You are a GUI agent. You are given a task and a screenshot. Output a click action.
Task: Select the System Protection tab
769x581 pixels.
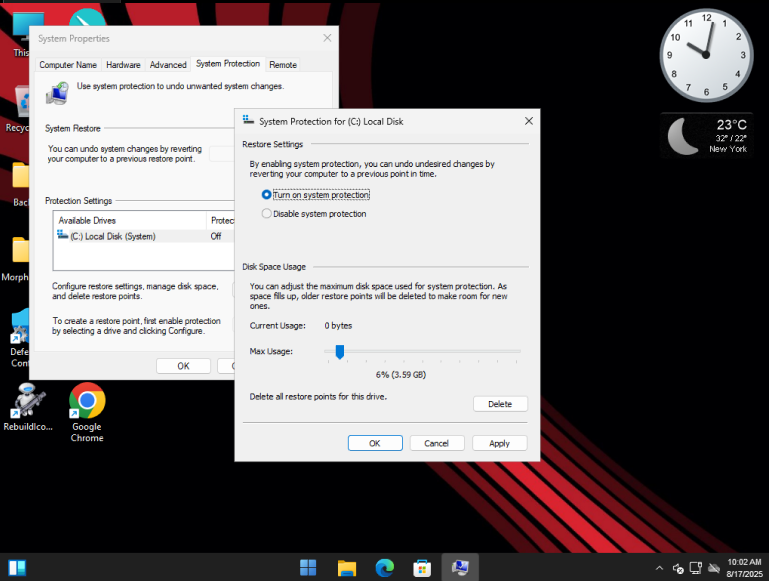point(228,64)
